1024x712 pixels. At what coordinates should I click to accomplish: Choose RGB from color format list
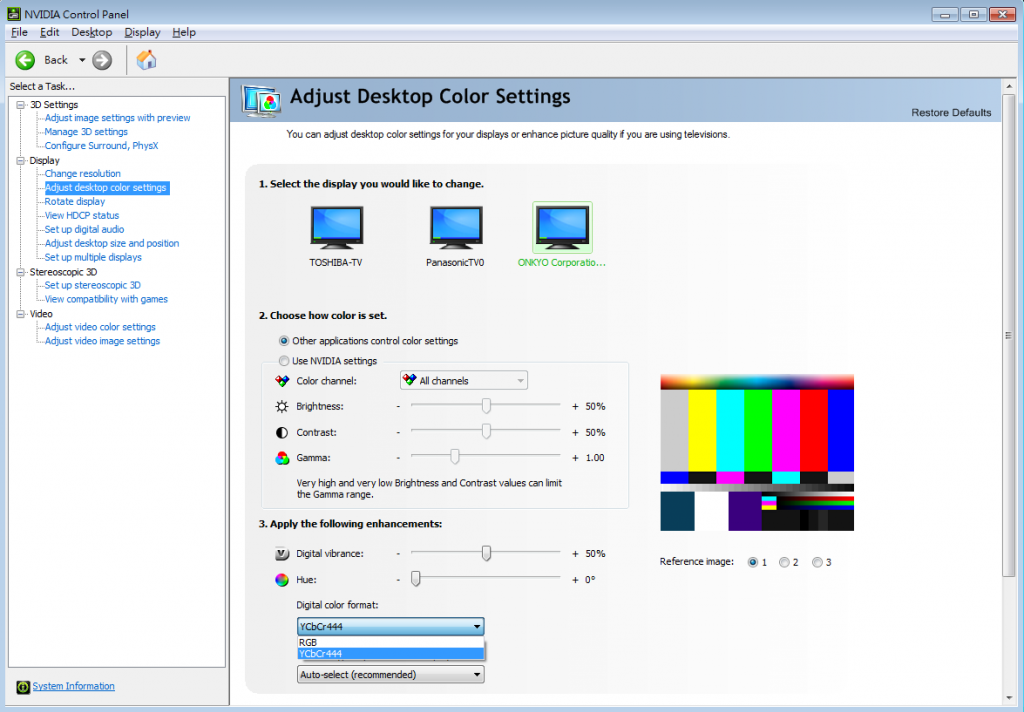coord(391,643)
